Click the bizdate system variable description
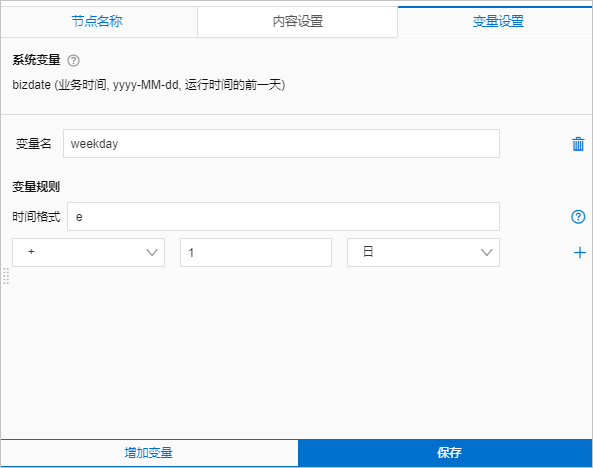593x468 pixels. tap(149, 85)
